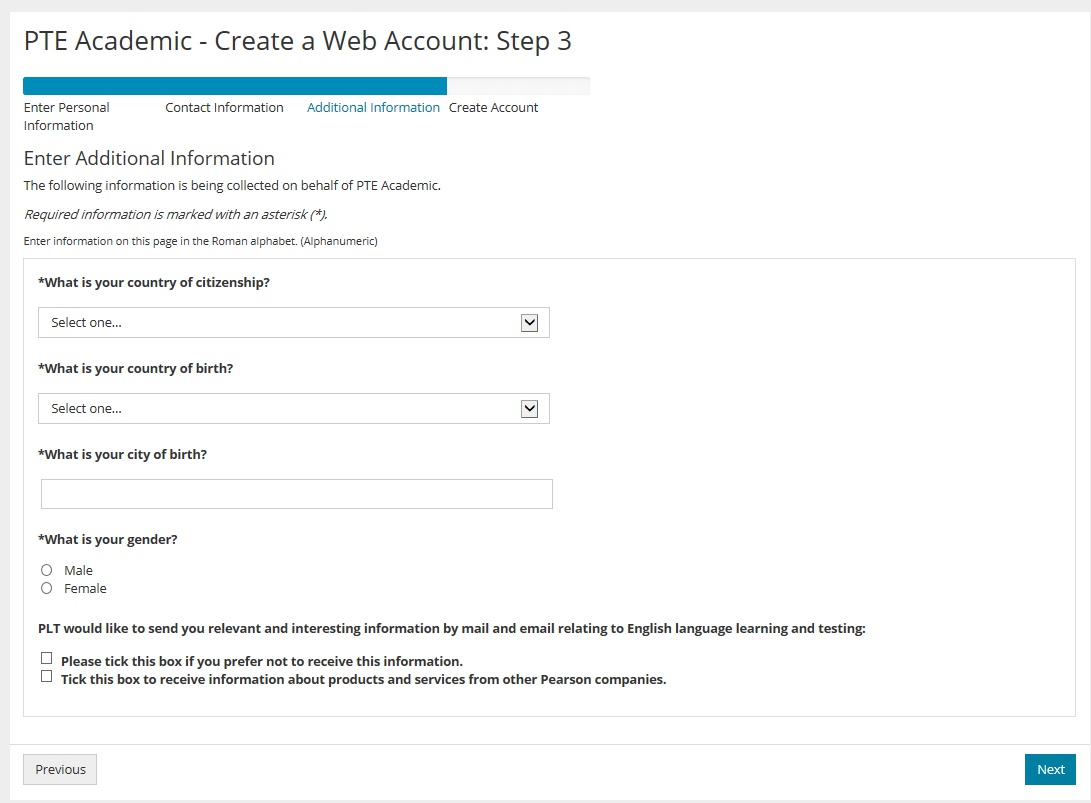The image size is (1091, 803).
Task: Jump to the Create Account step
Action: tap(493, 108)
